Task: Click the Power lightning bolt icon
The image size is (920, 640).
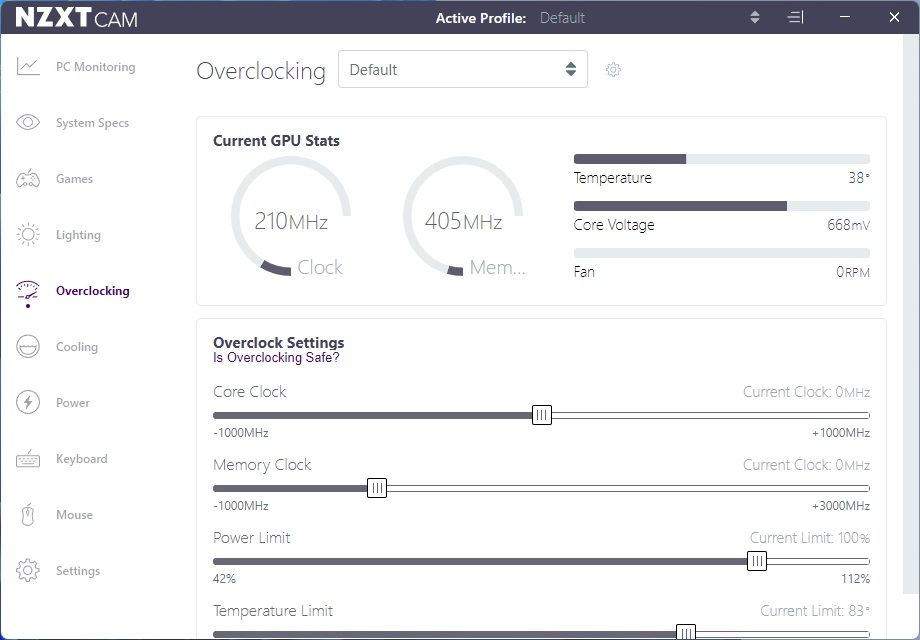Action: click(28, 402)
